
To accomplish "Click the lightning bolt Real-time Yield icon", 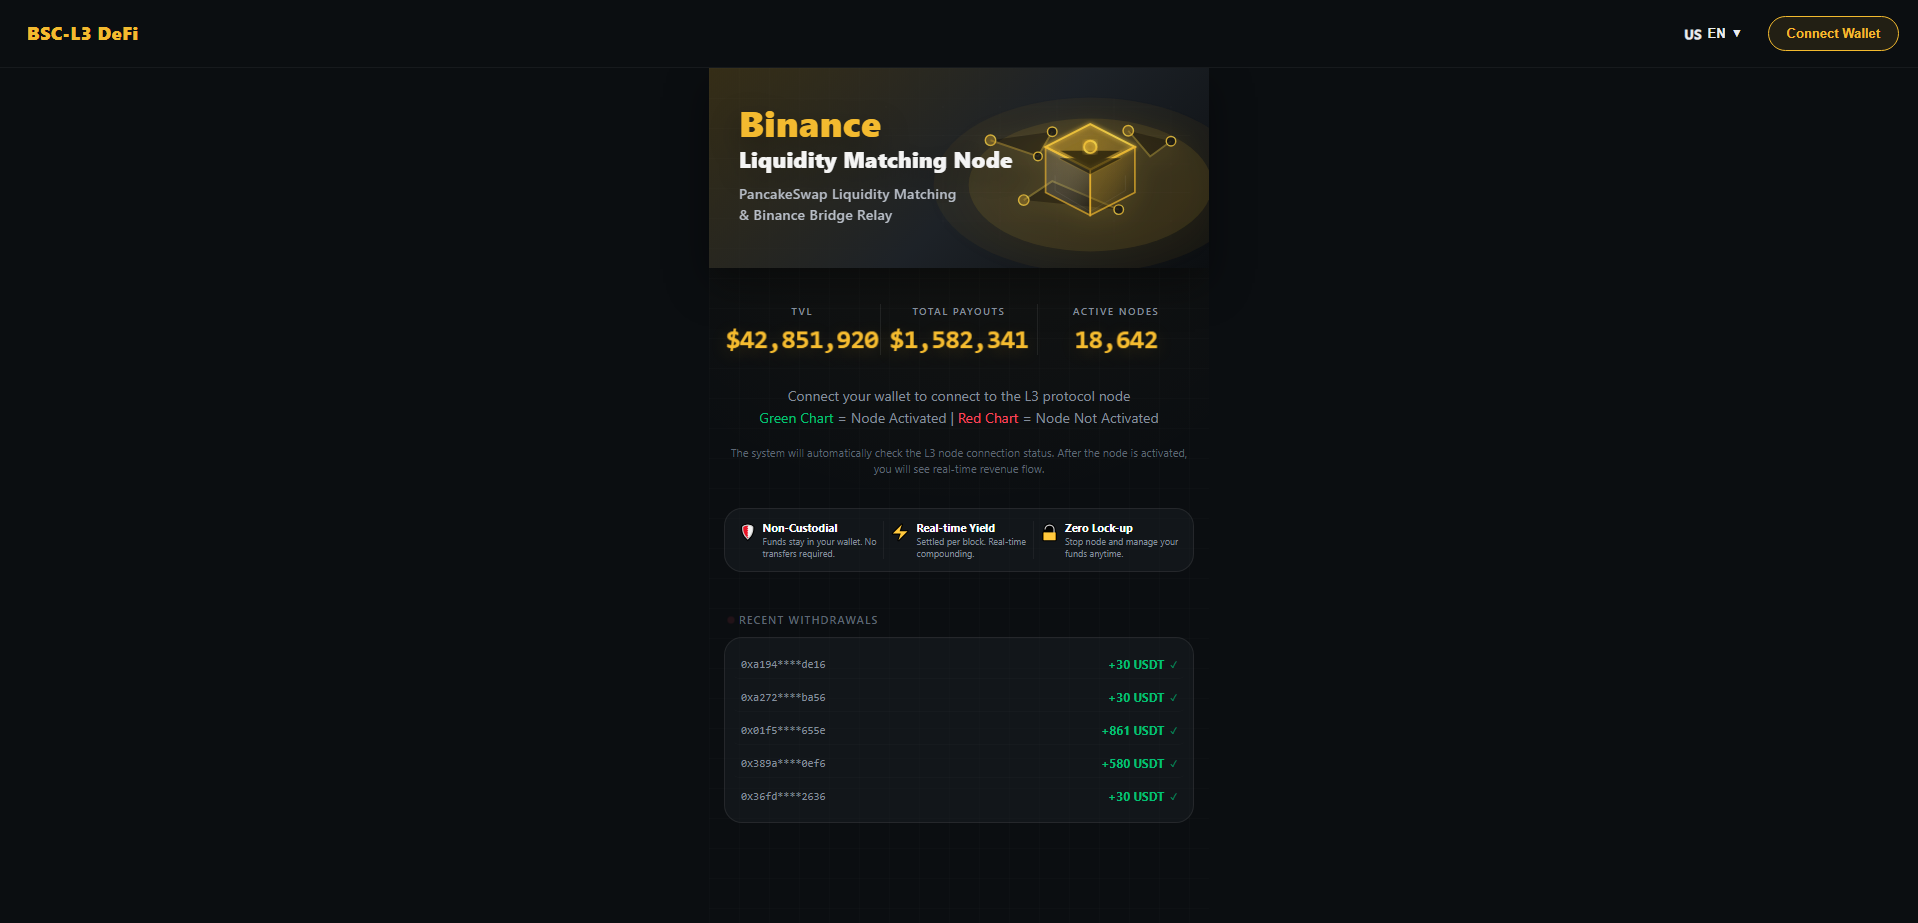I will (900, 532).
